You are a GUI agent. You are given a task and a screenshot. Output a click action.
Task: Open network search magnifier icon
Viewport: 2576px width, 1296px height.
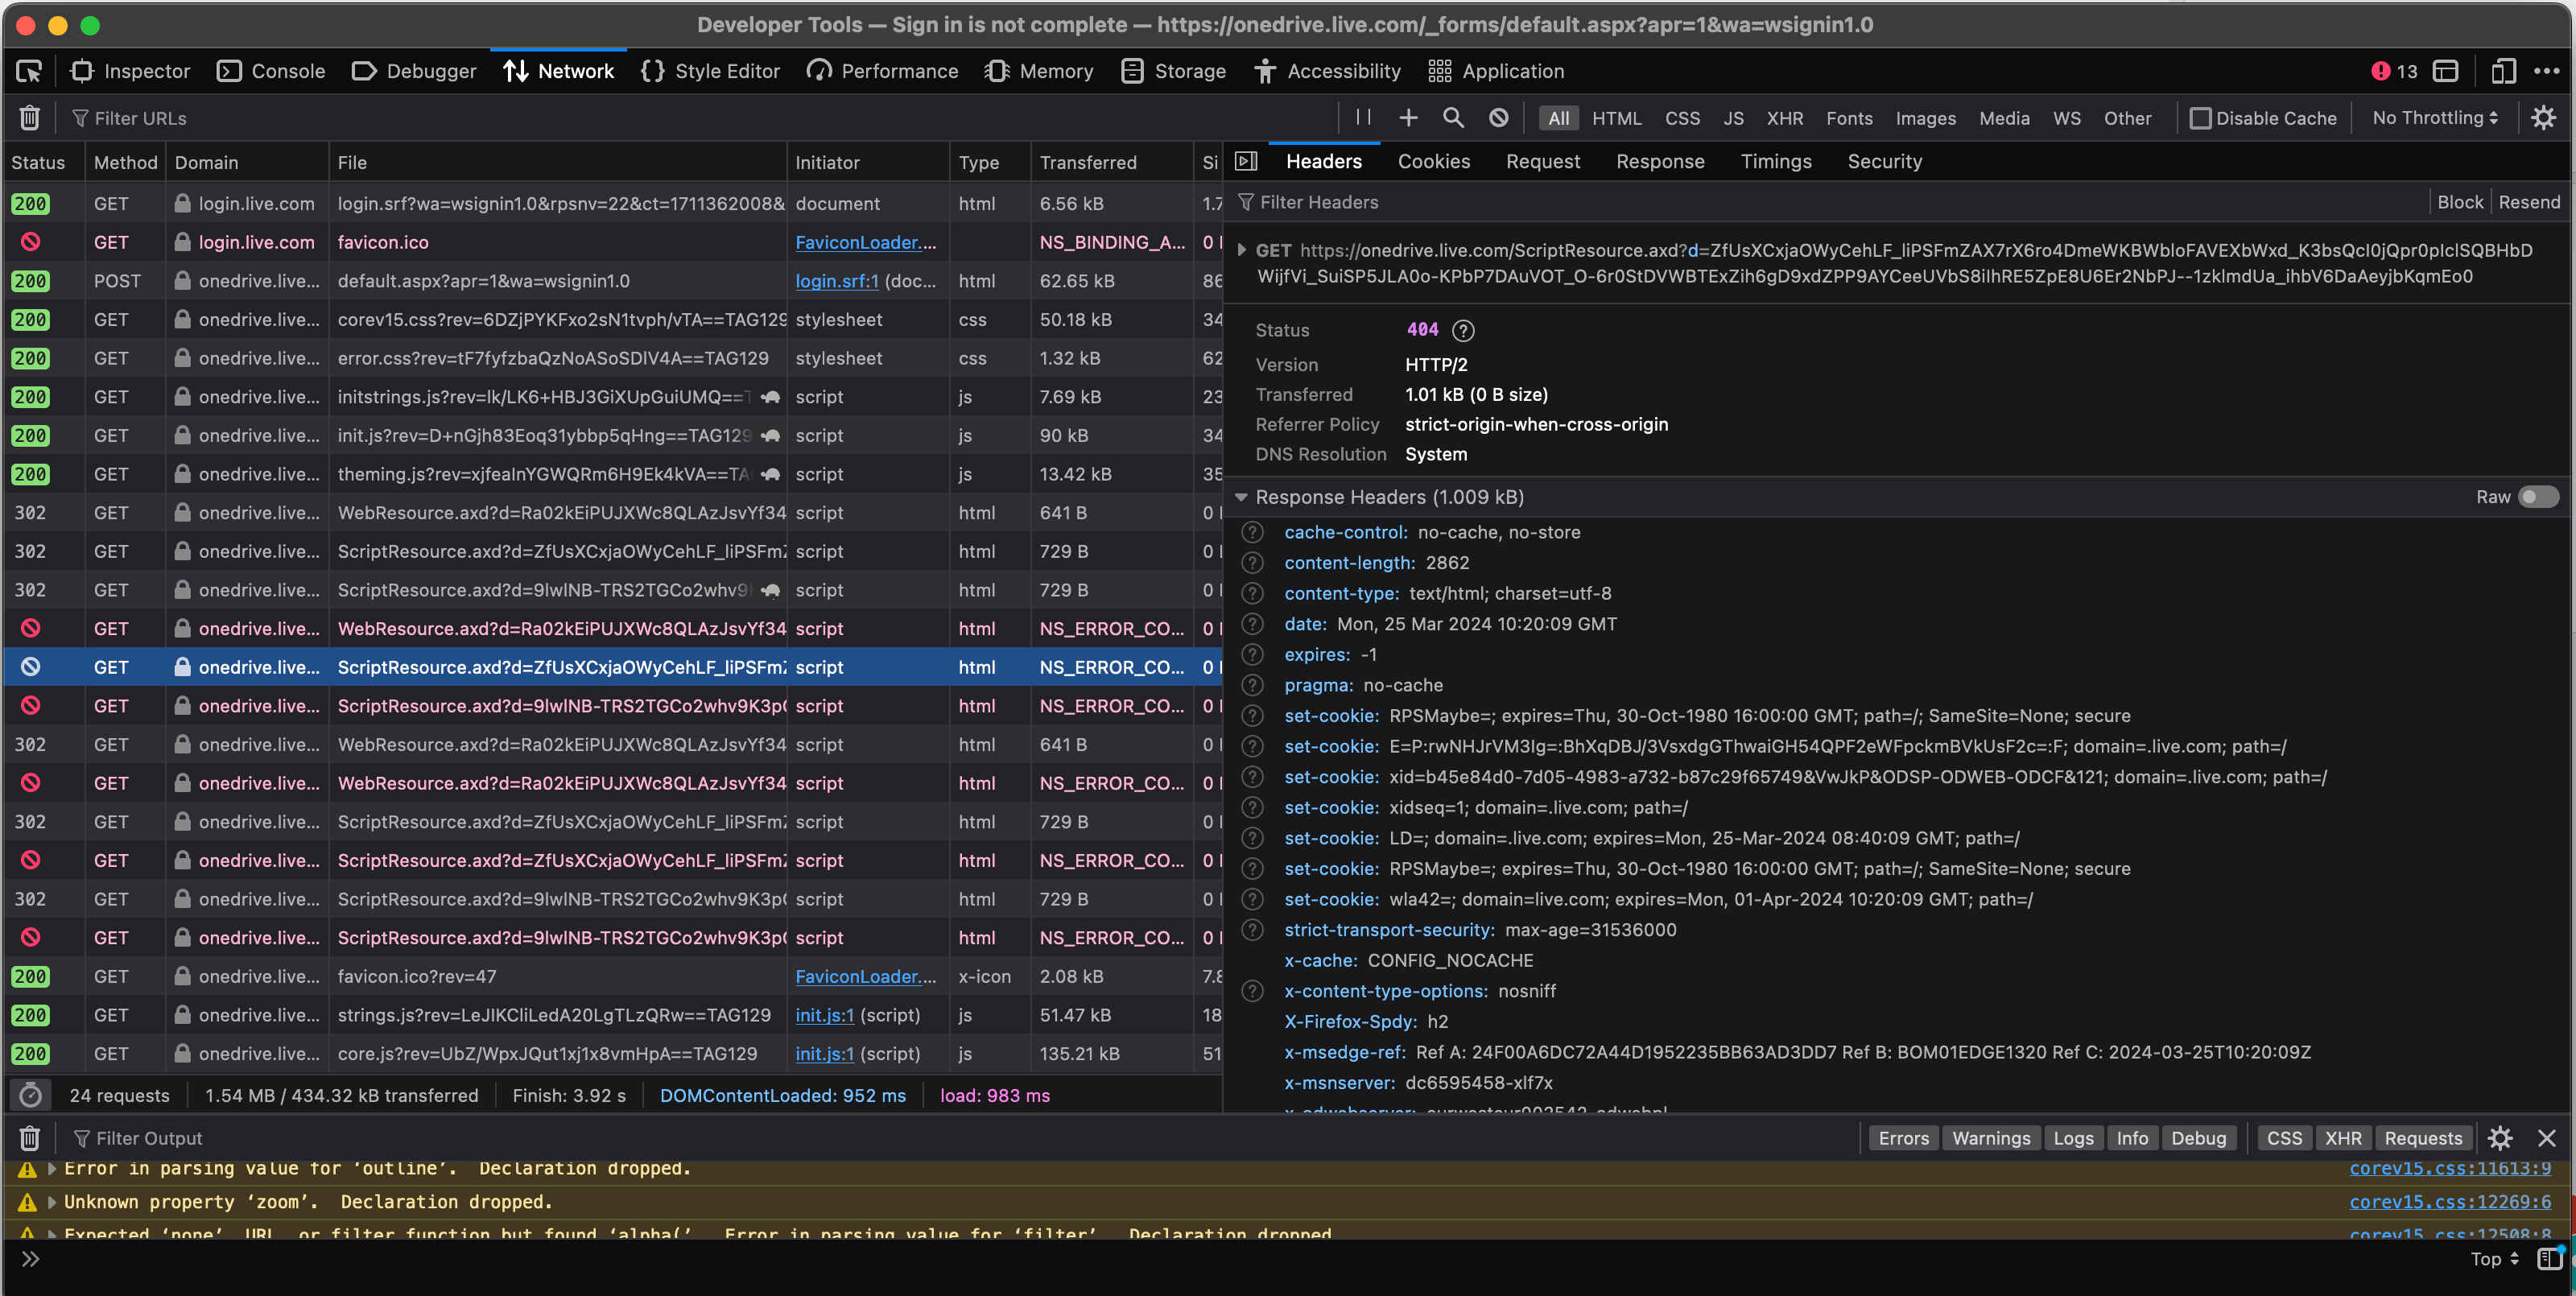(x=1453, y=118)
